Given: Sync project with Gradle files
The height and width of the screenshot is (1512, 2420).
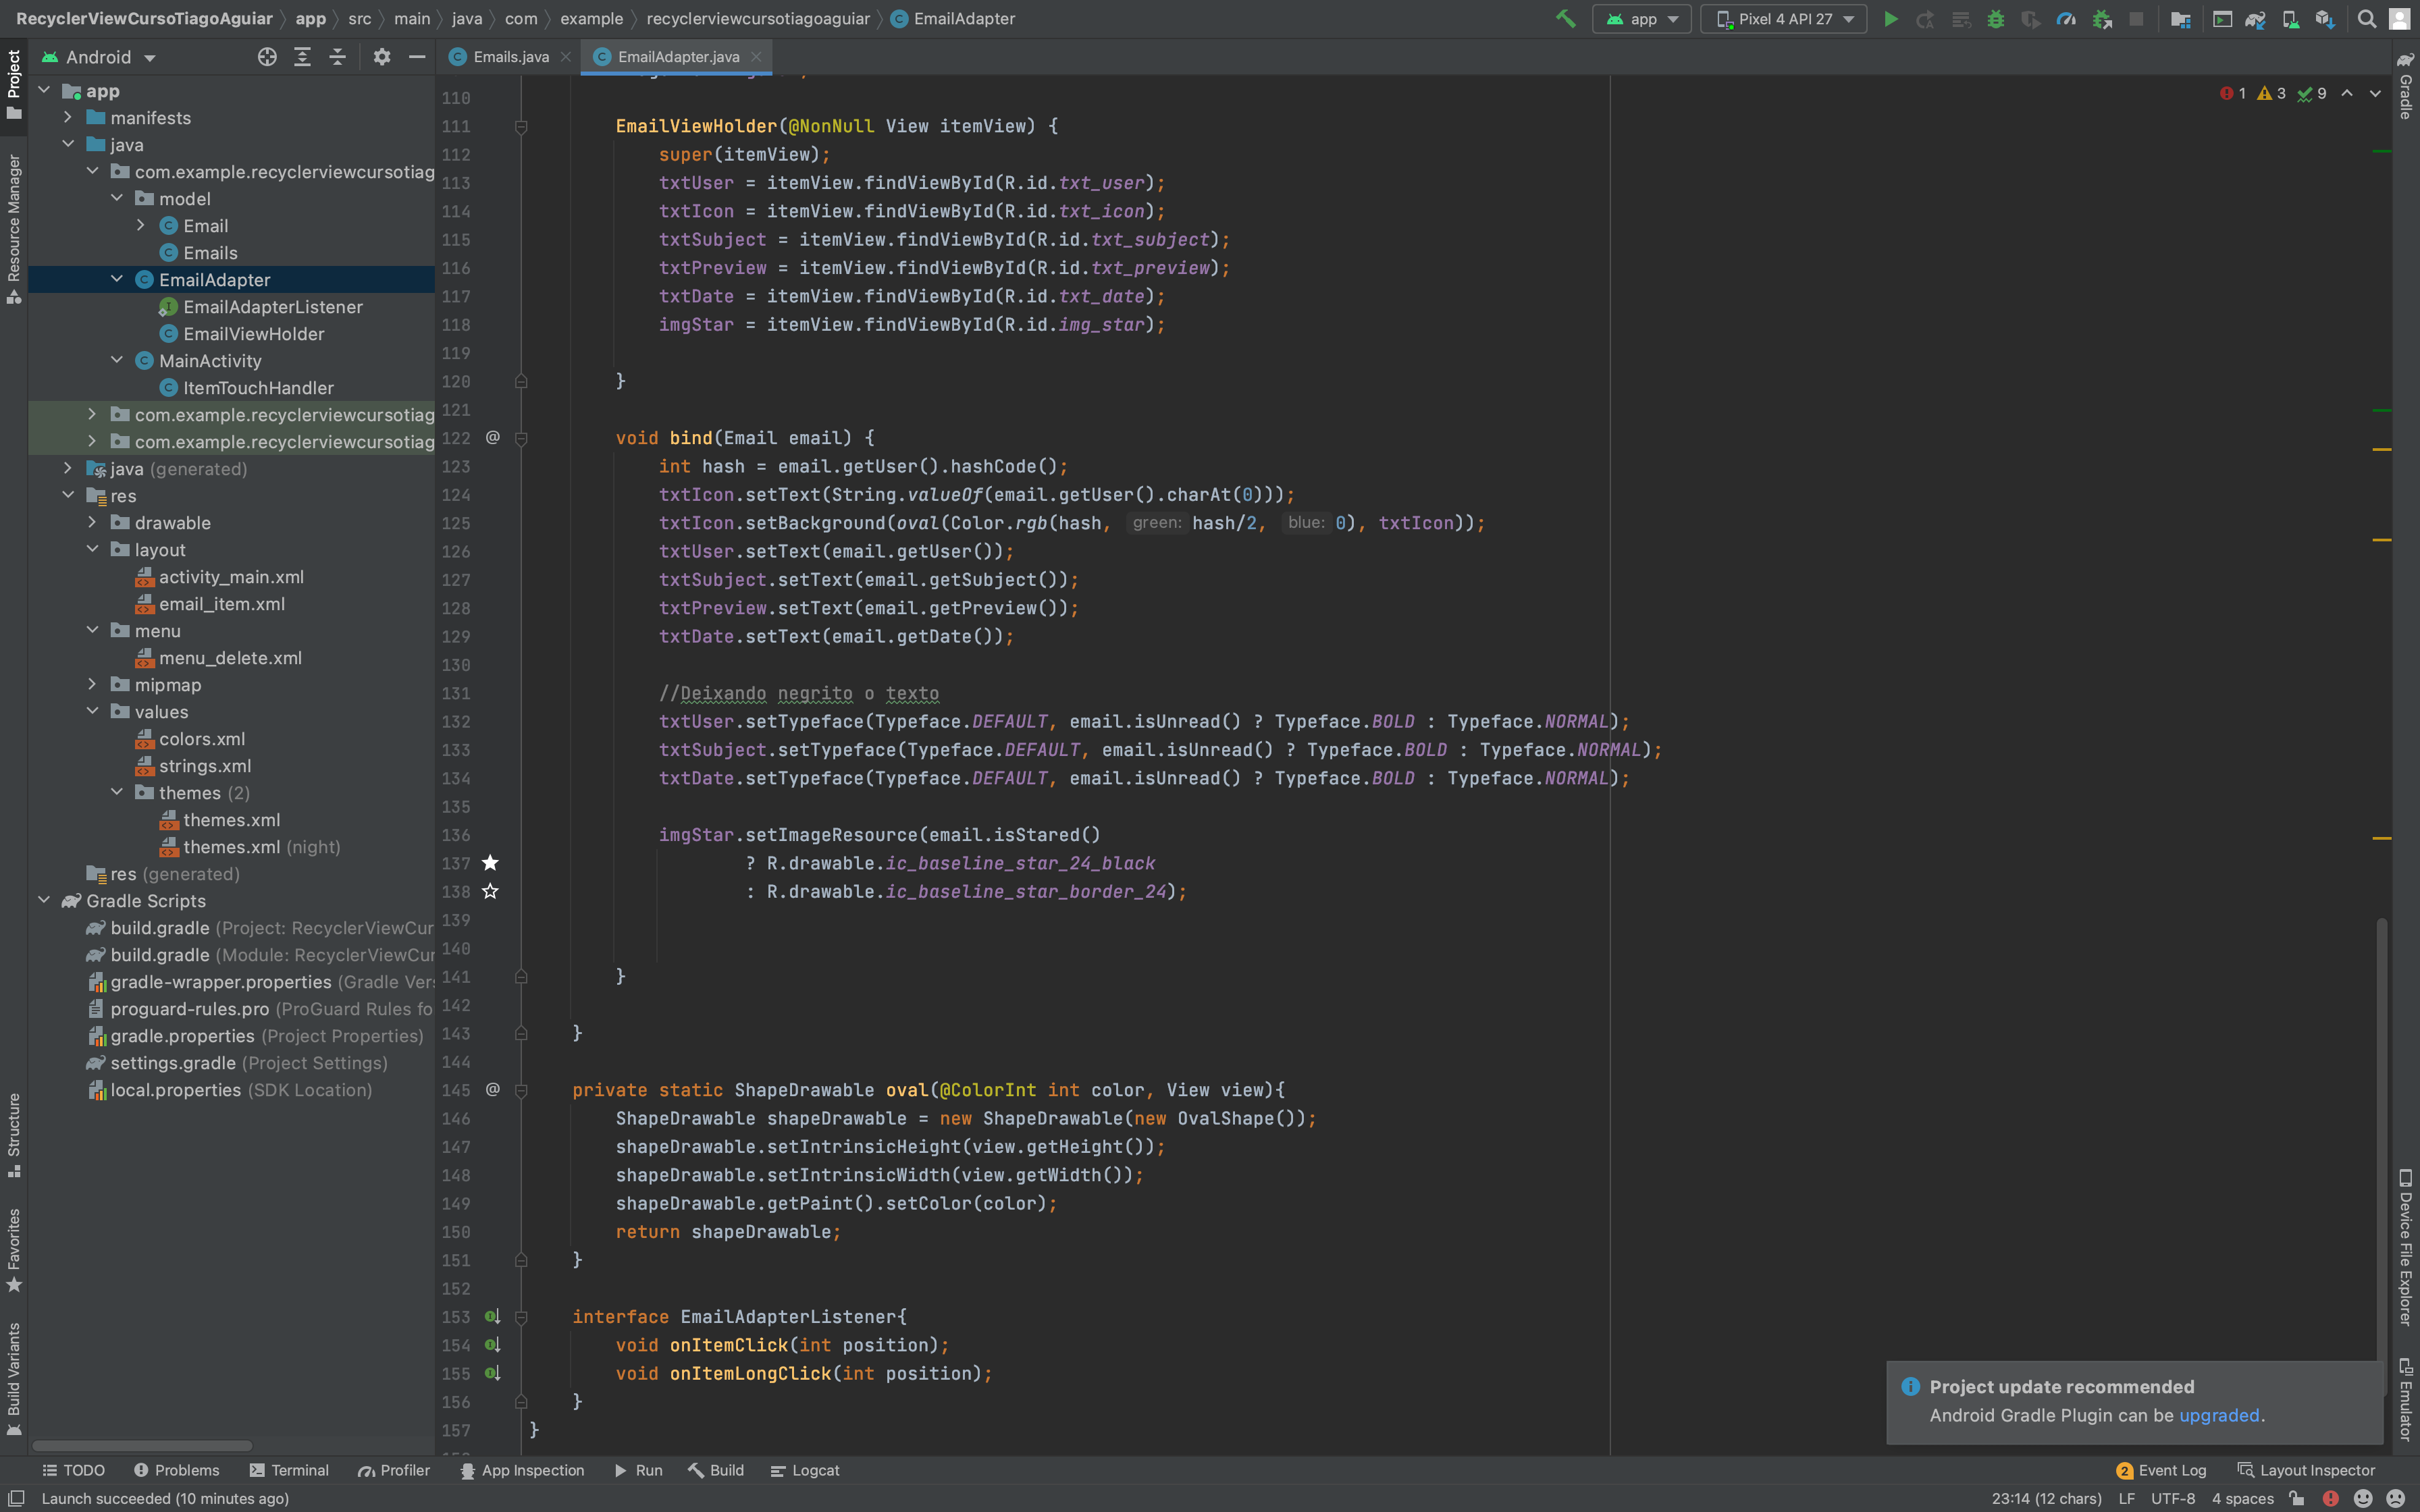Looking at the screenshot, I should 2255,18.
